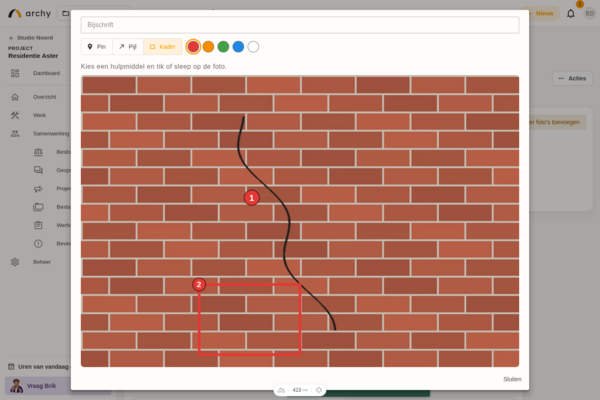The image size is (600, 400).
Task: Select the Kader frame tool
Action: pos(163,47)
